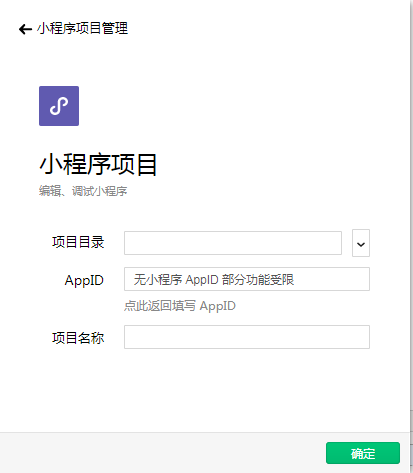Click the back arrow icon

pos(25,29)
